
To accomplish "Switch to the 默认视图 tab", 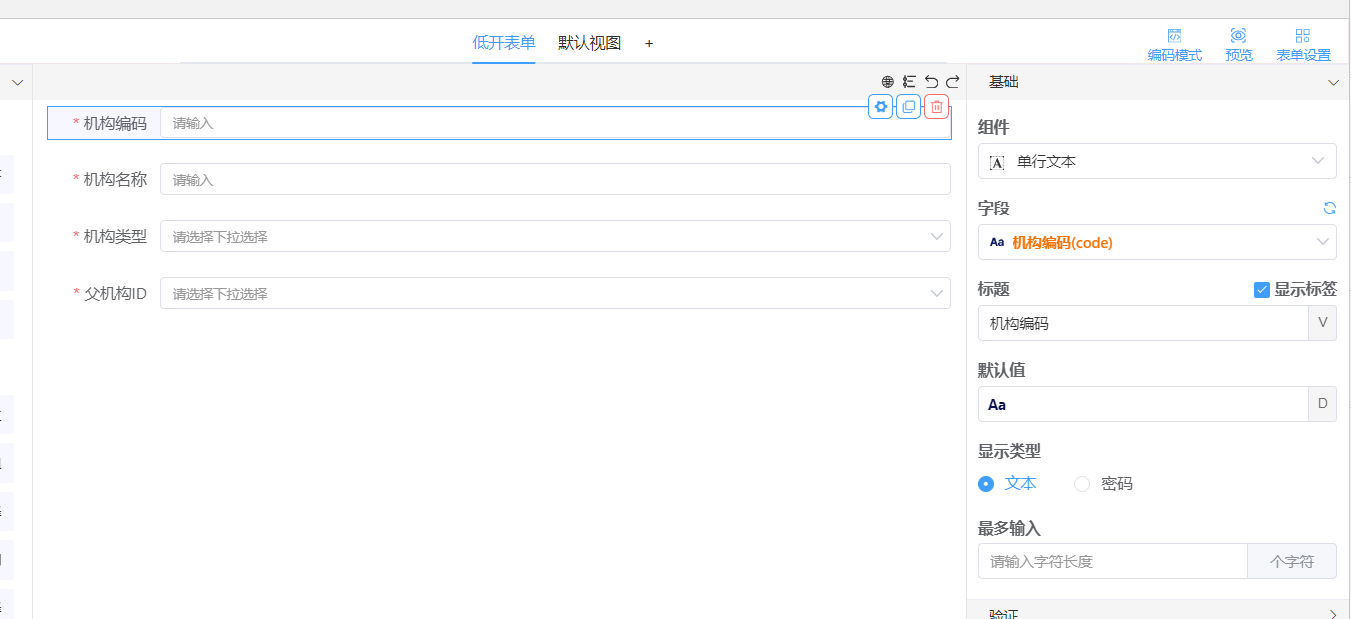I will tap(589, 43).
